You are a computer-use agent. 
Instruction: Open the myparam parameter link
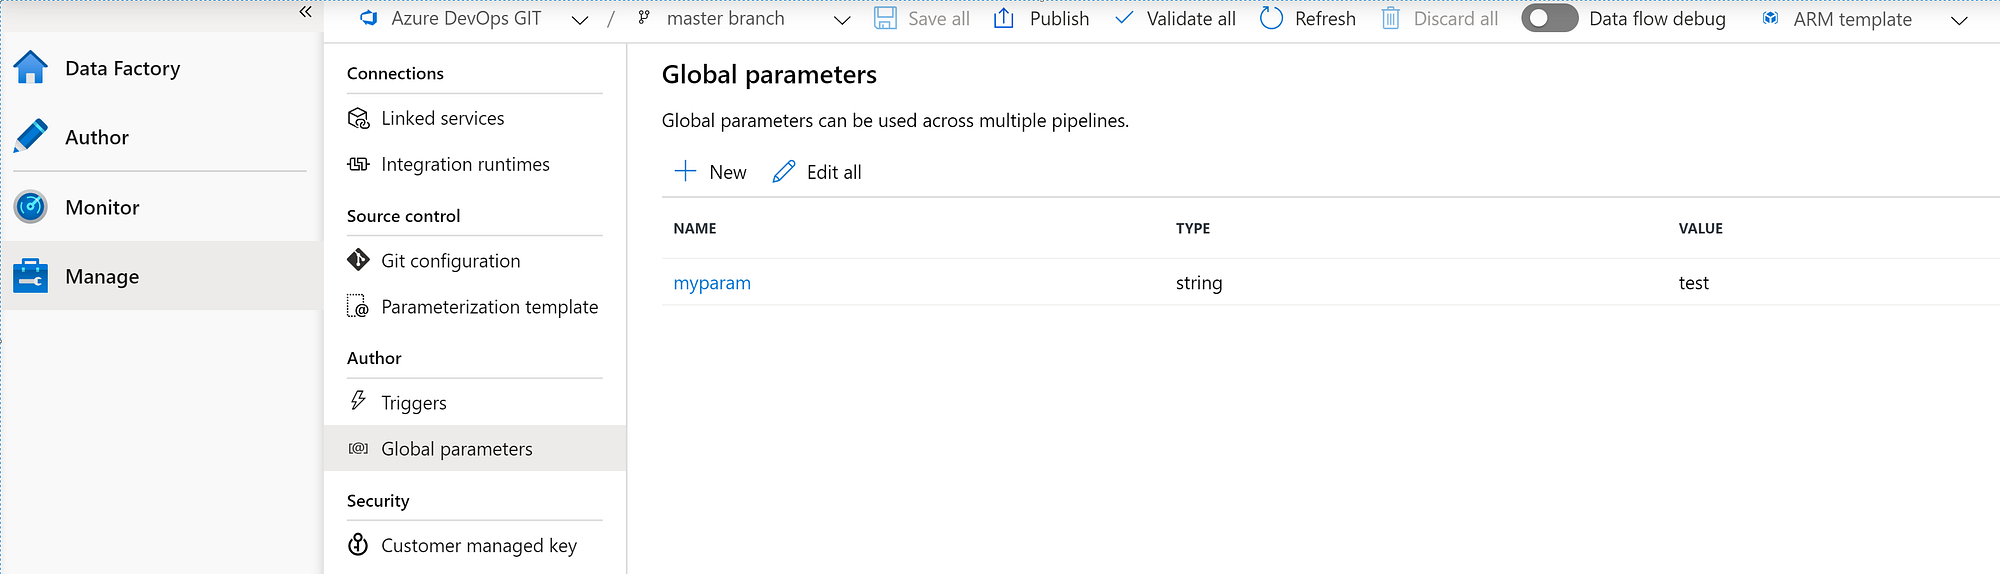click(712, 283)
